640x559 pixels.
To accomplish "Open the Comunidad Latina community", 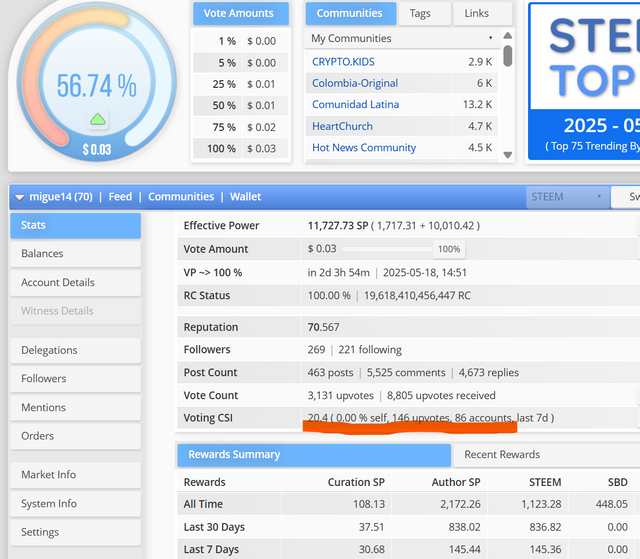I will click(356, 104).
